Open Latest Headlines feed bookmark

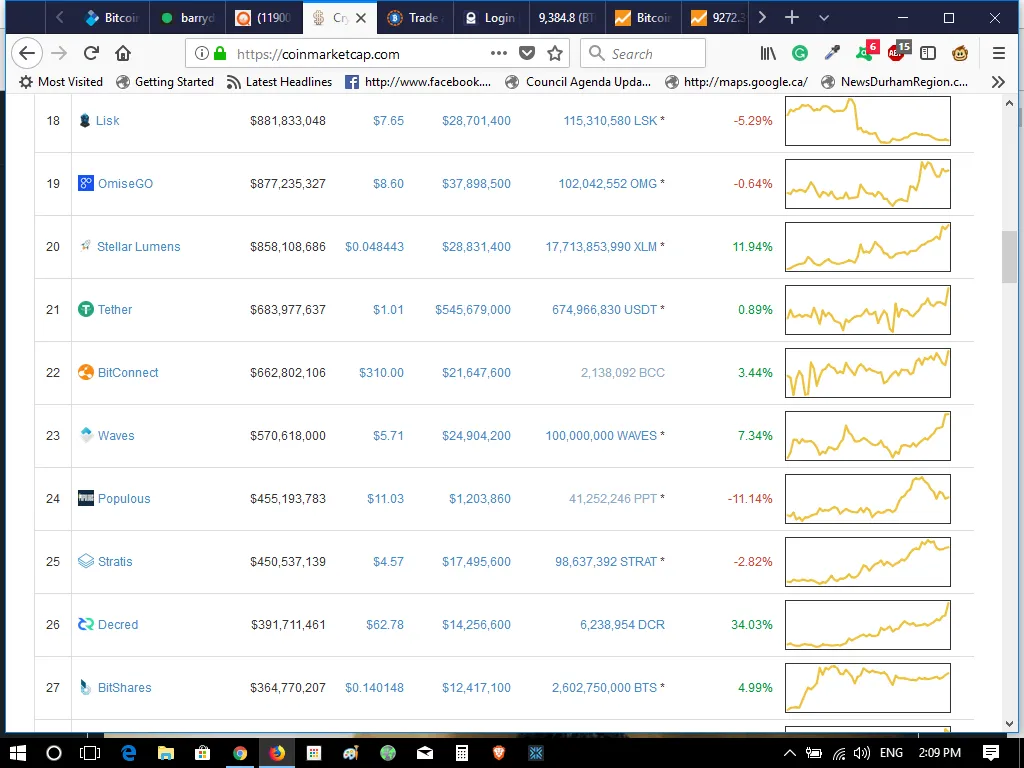pyautogui.click(x=280, y=82)
